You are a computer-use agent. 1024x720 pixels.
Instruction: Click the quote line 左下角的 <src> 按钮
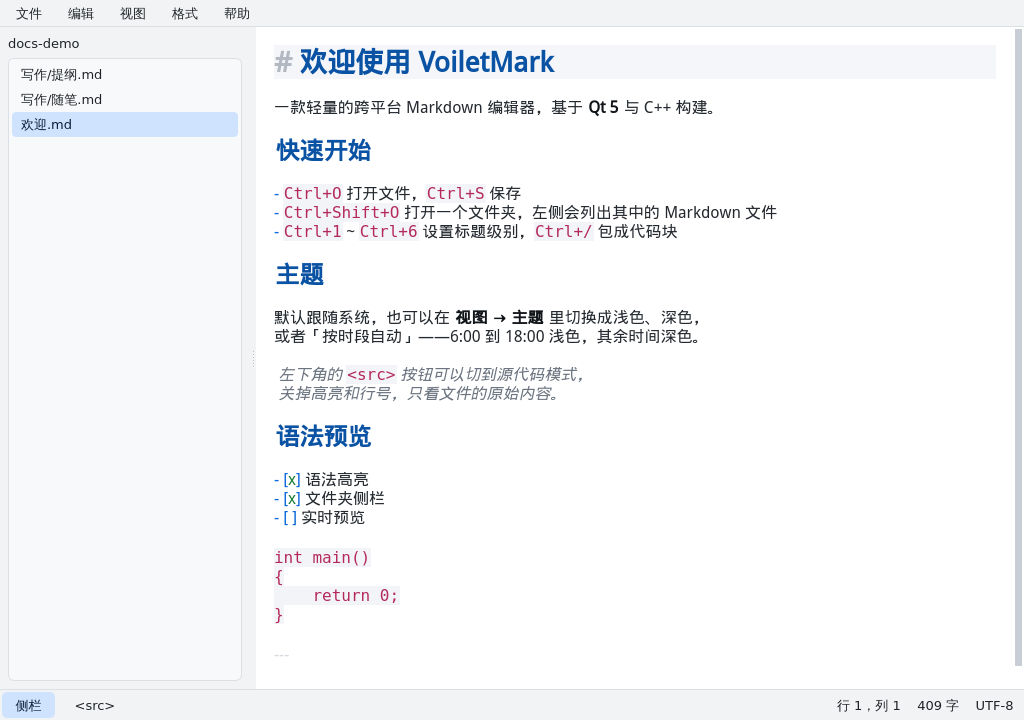[432, 374]
